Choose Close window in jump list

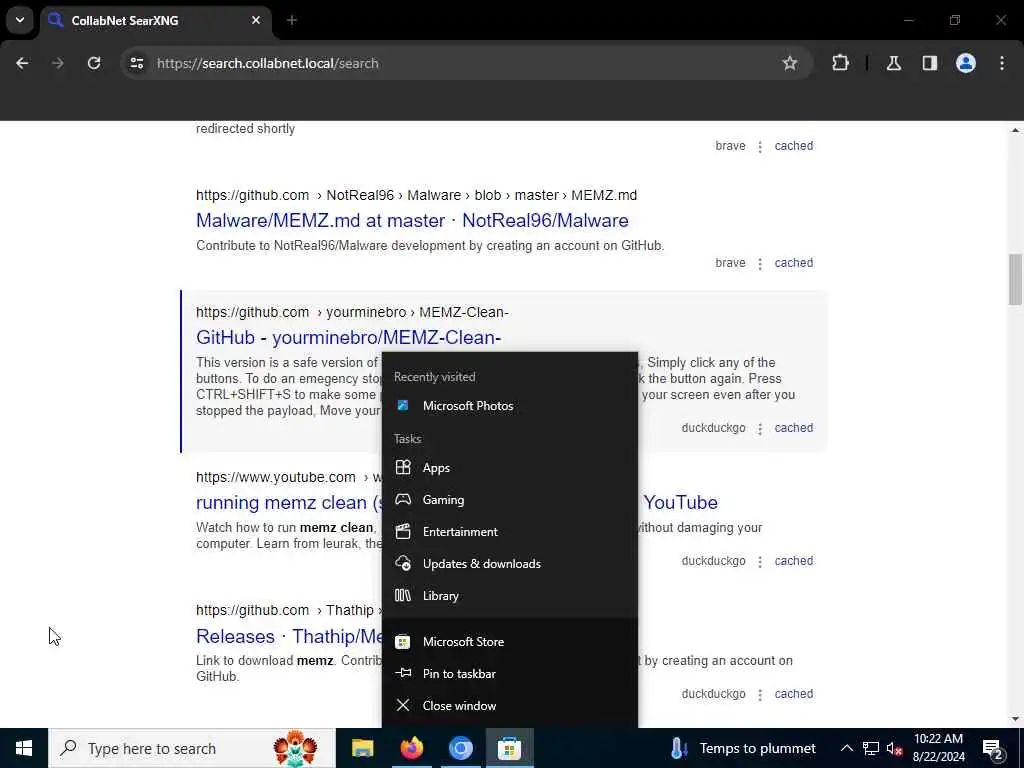509,705
